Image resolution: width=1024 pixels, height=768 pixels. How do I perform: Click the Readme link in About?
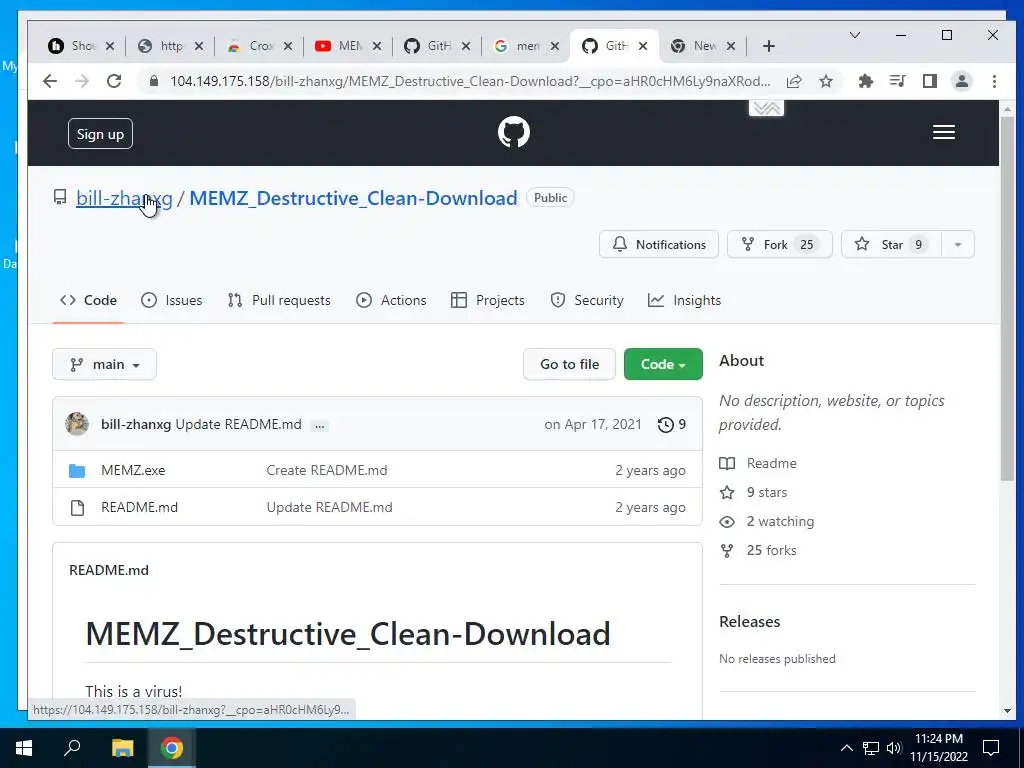coord(771,463)
